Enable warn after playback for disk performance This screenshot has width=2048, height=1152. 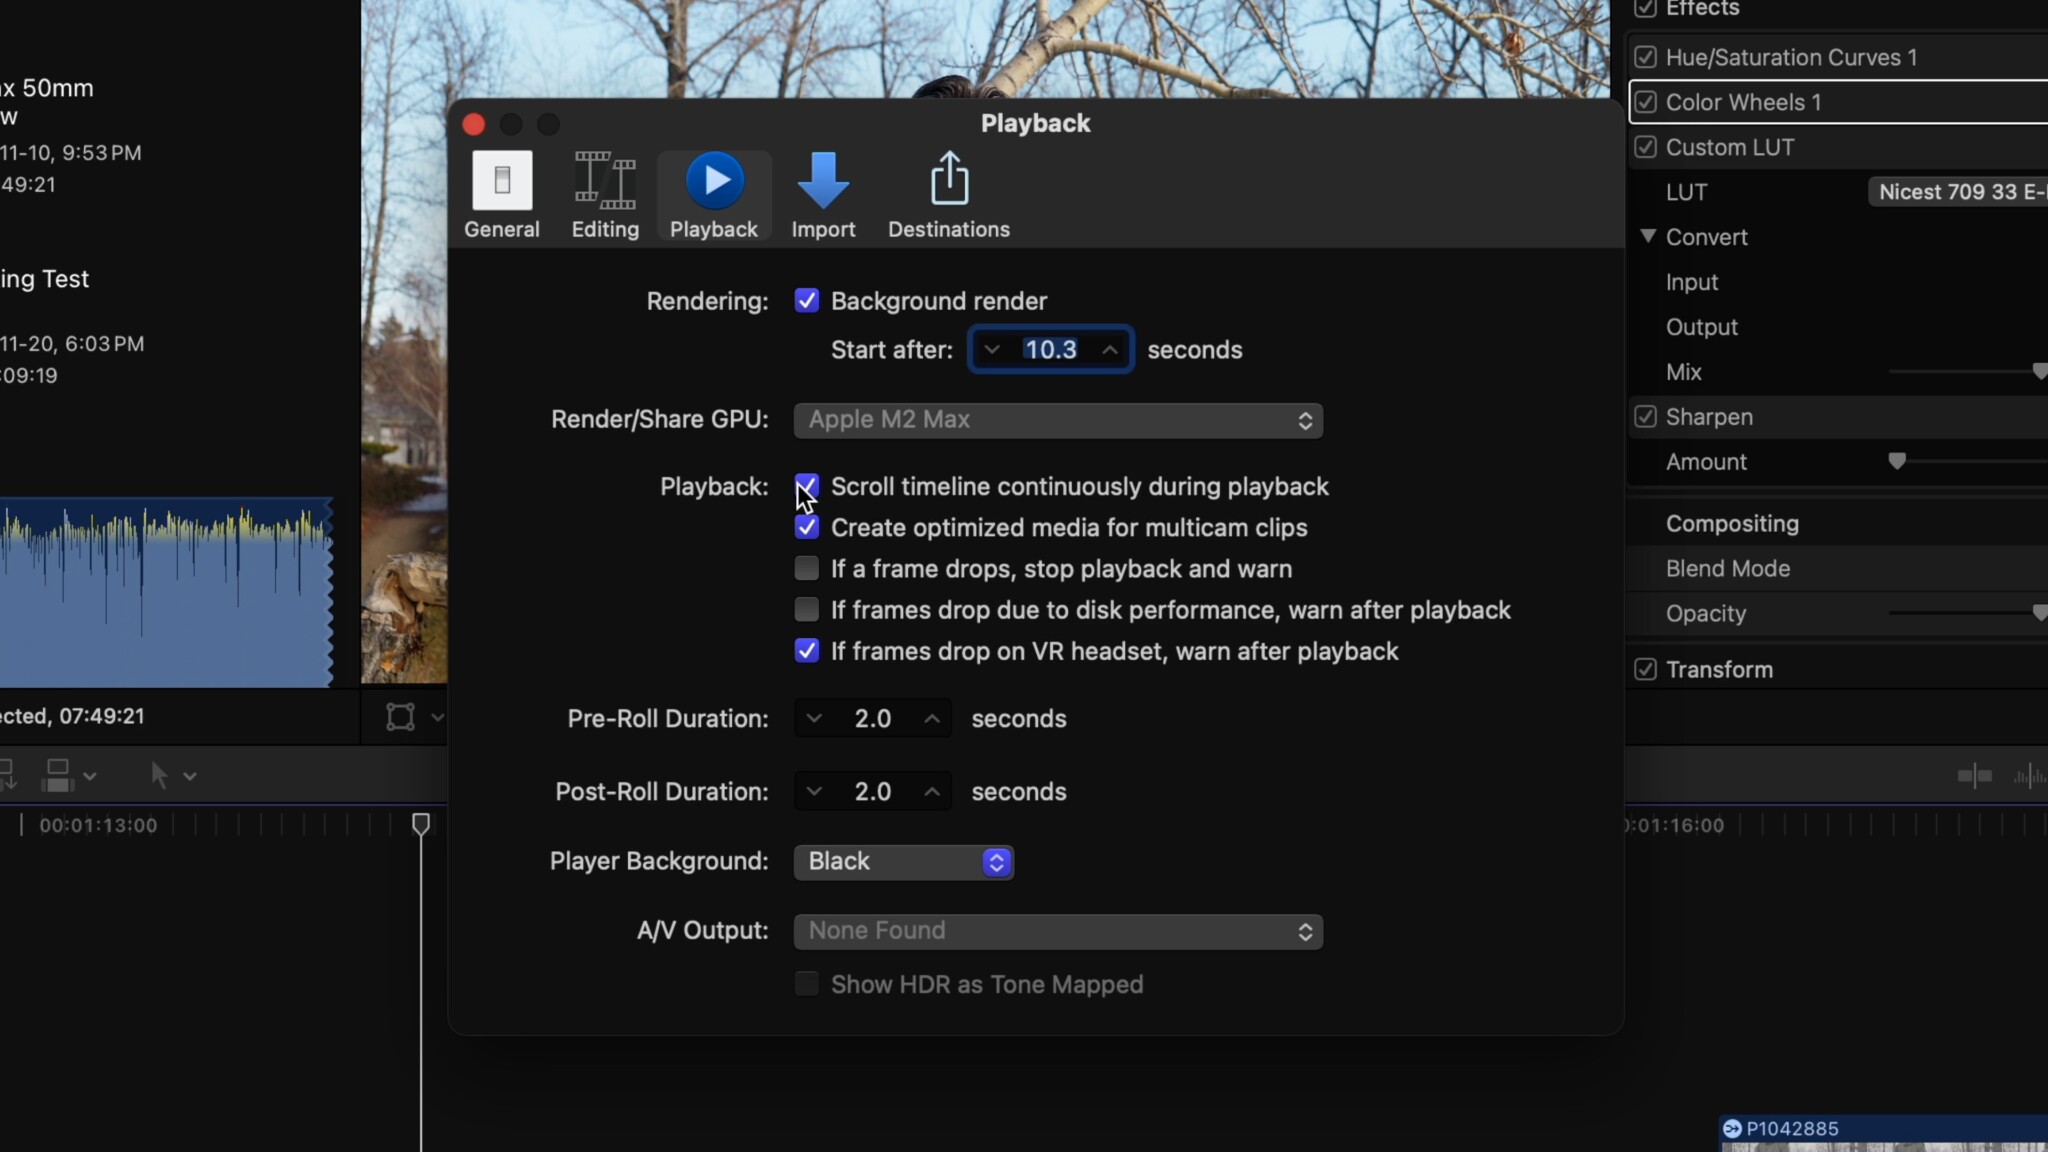click(x=807, y=609)
